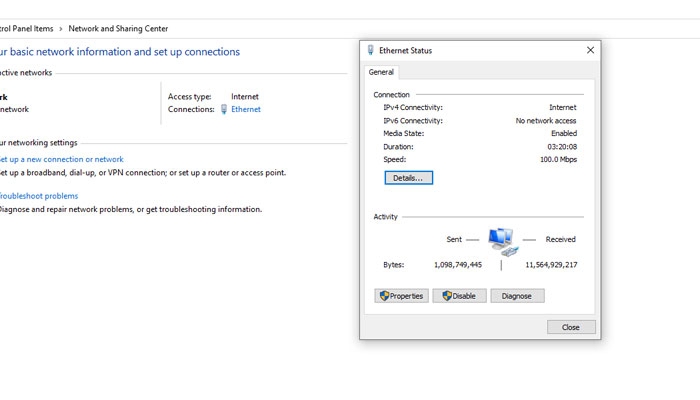Screen dimensions: 700x400
Task: Click the network computers Activity icon
Action: (501, 240)
